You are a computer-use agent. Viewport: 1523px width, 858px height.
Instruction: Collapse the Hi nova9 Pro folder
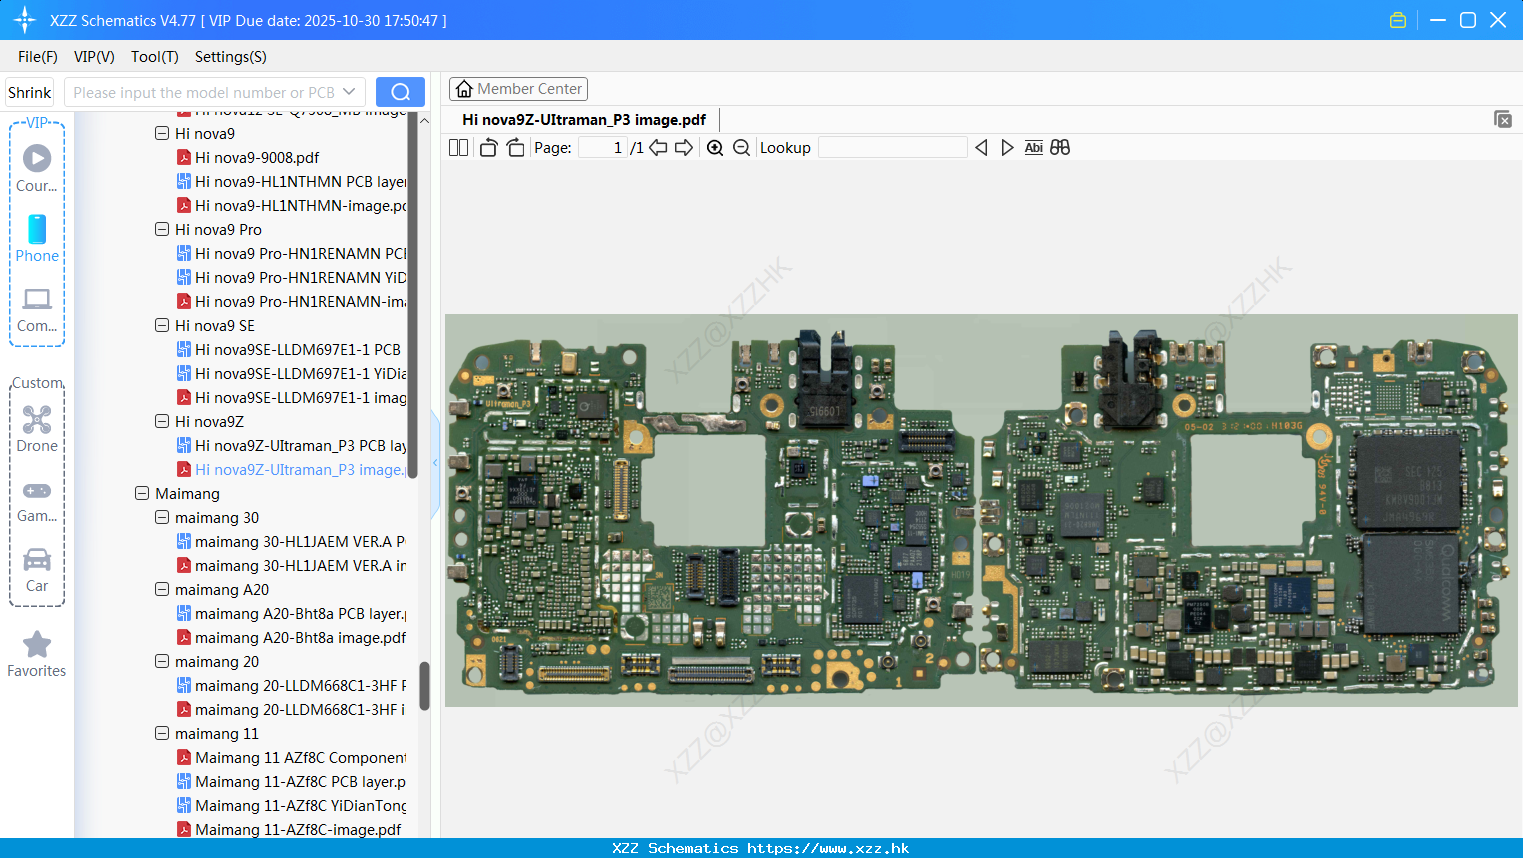(x=162, y=229)
